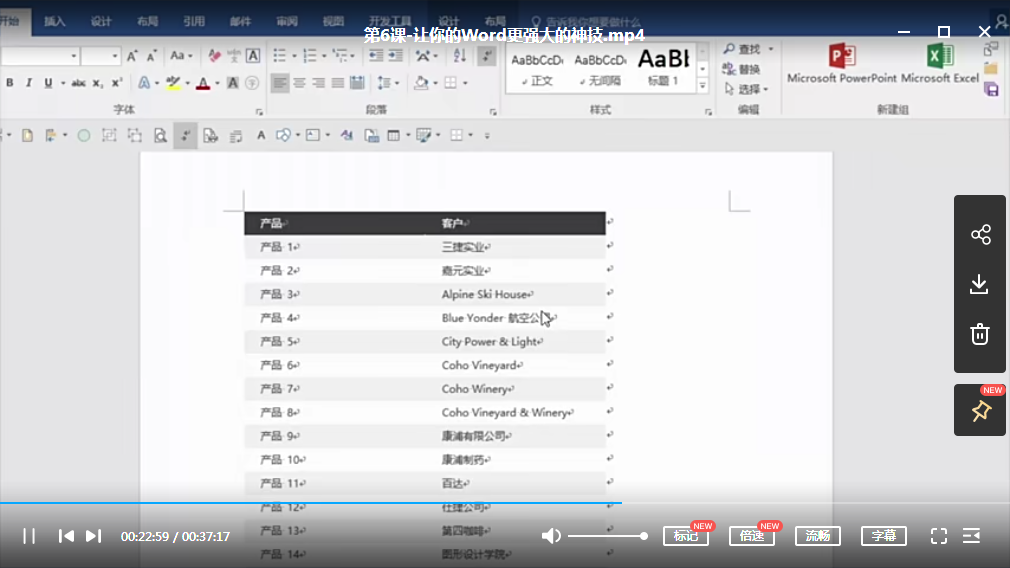This screenshot has height=568, width=1010.
Task: Apply bulleted list
Action: tap(279, 56)
